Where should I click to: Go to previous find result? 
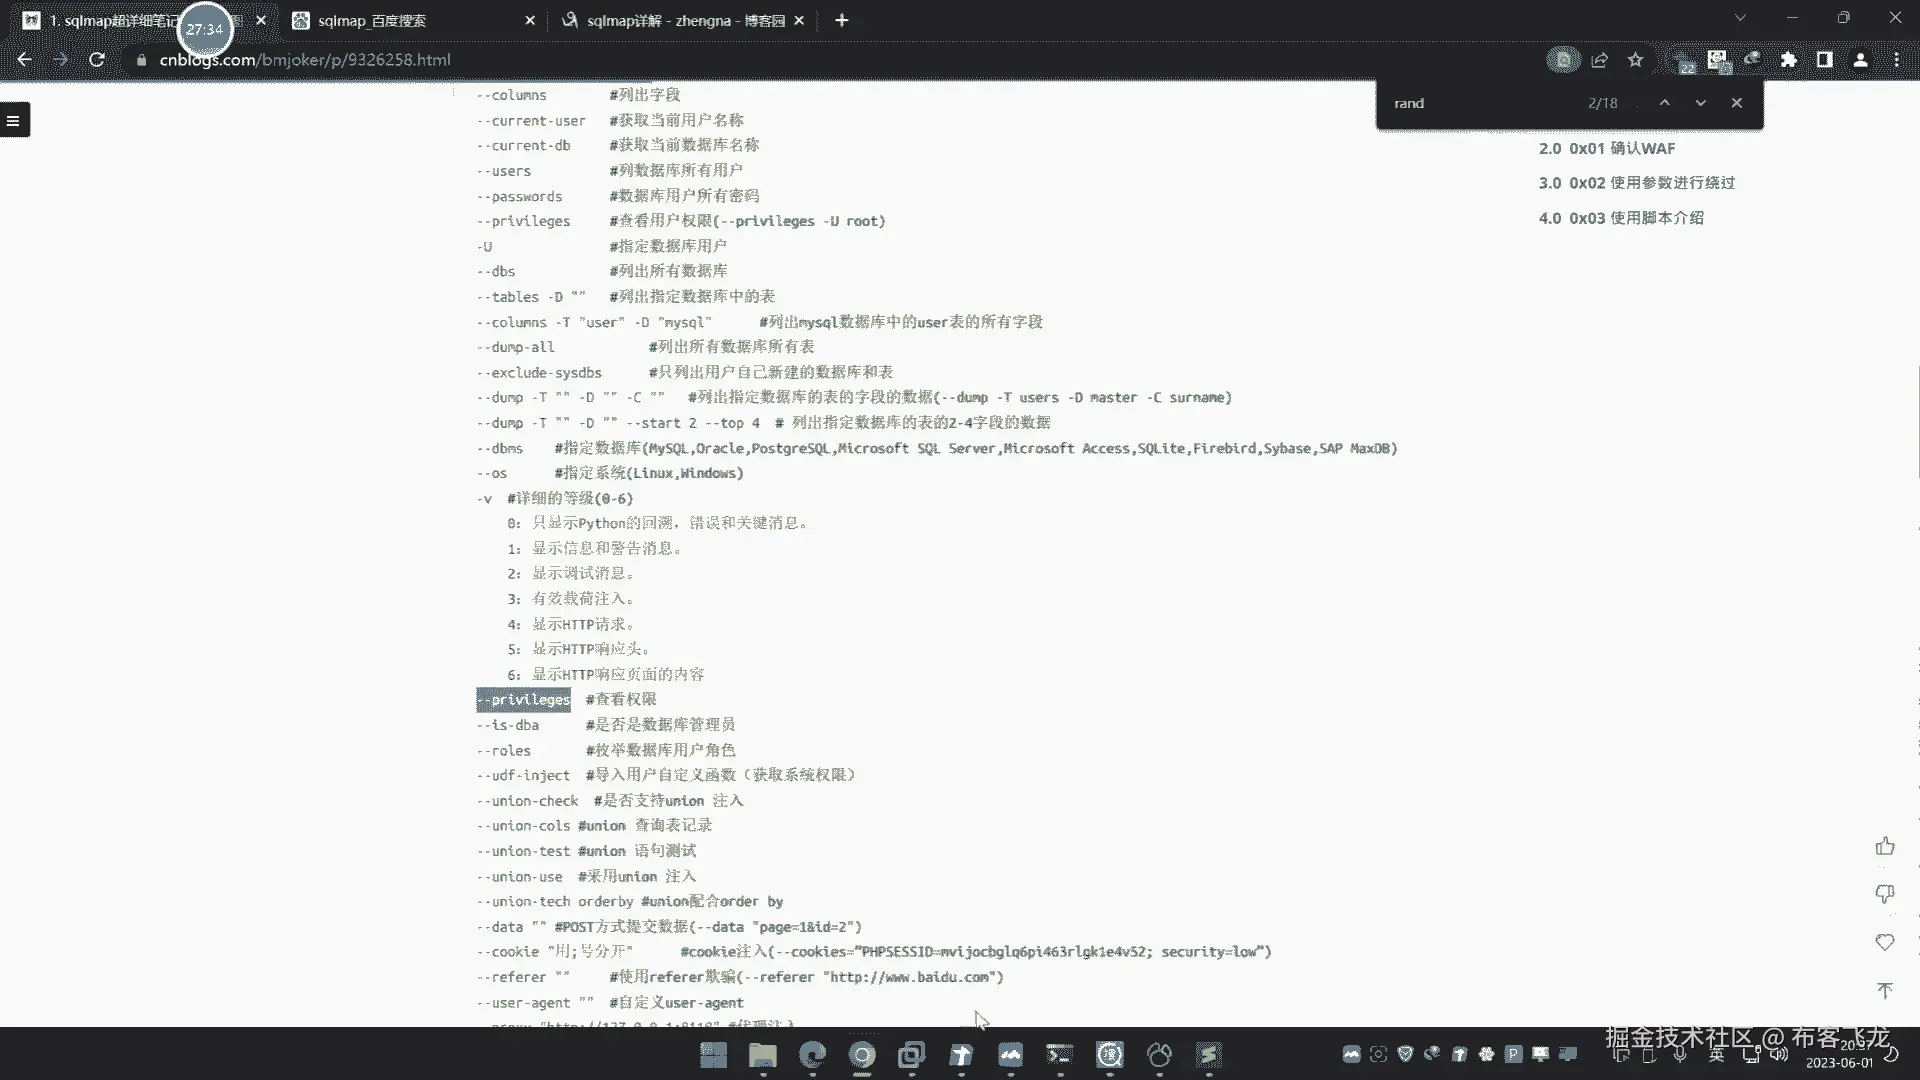pyautogui.click(x=1664, y=103)
